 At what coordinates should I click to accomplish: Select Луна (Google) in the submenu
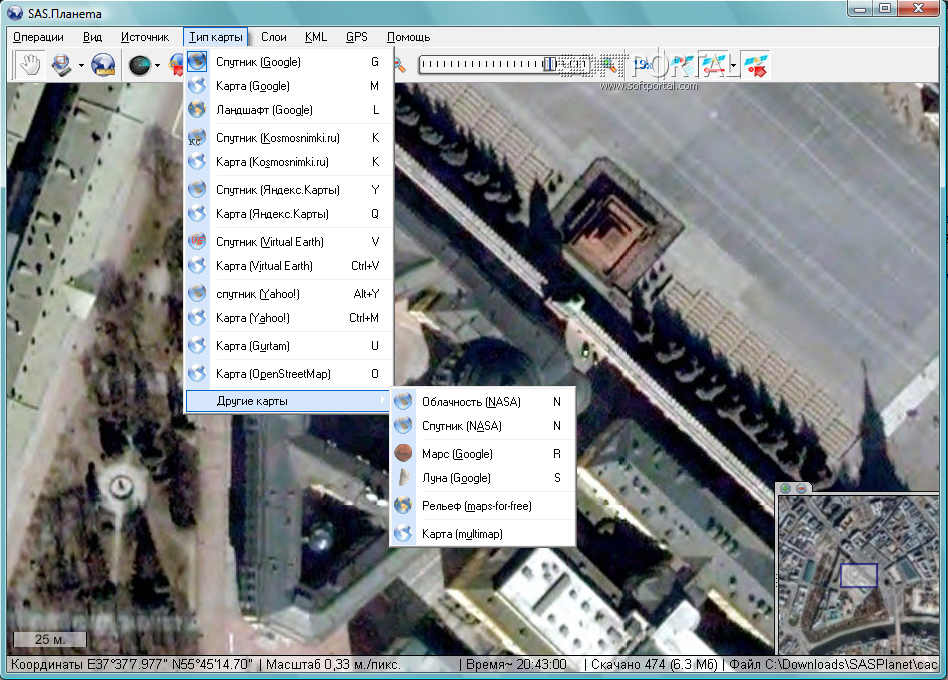point(456,478)
